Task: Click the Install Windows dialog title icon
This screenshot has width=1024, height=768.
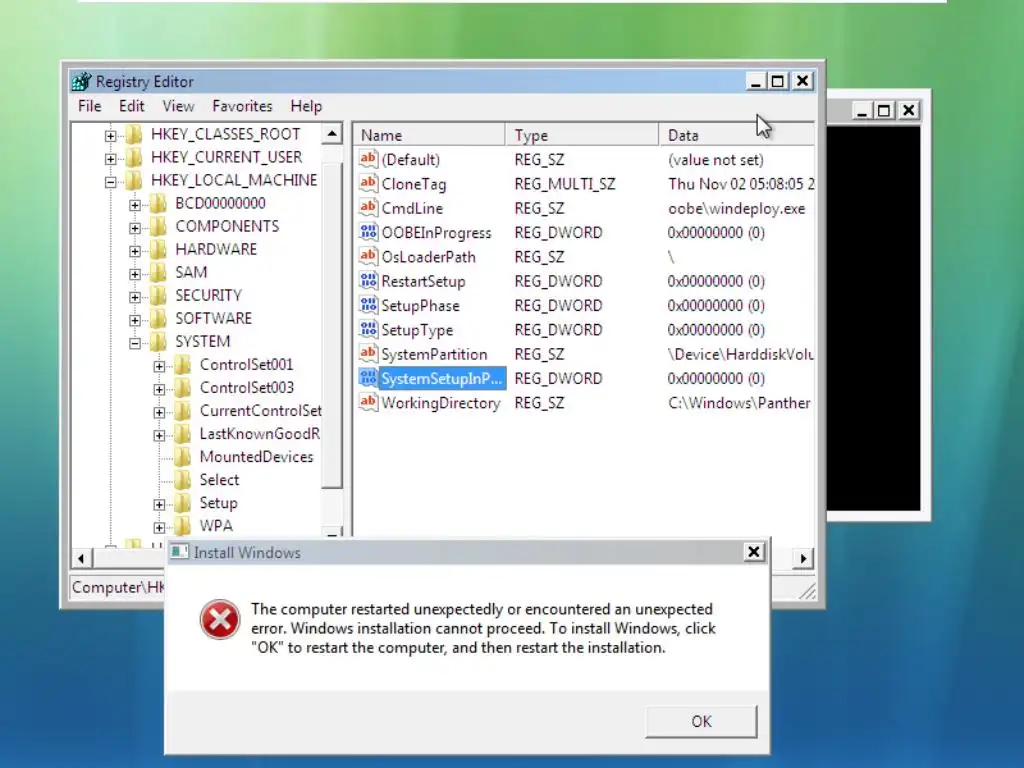Action: [180, 552]
